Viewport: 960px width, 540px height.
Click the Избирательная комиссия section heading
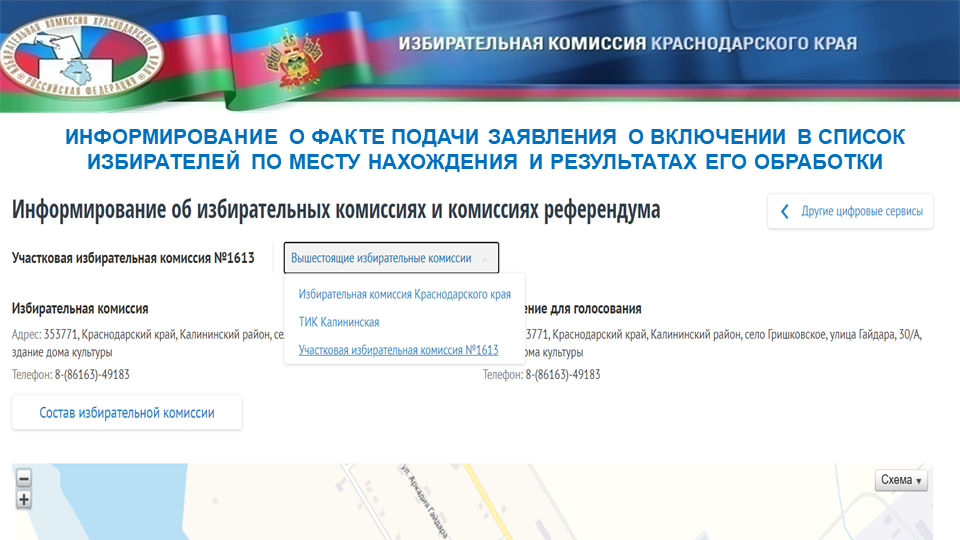[80, 309]
